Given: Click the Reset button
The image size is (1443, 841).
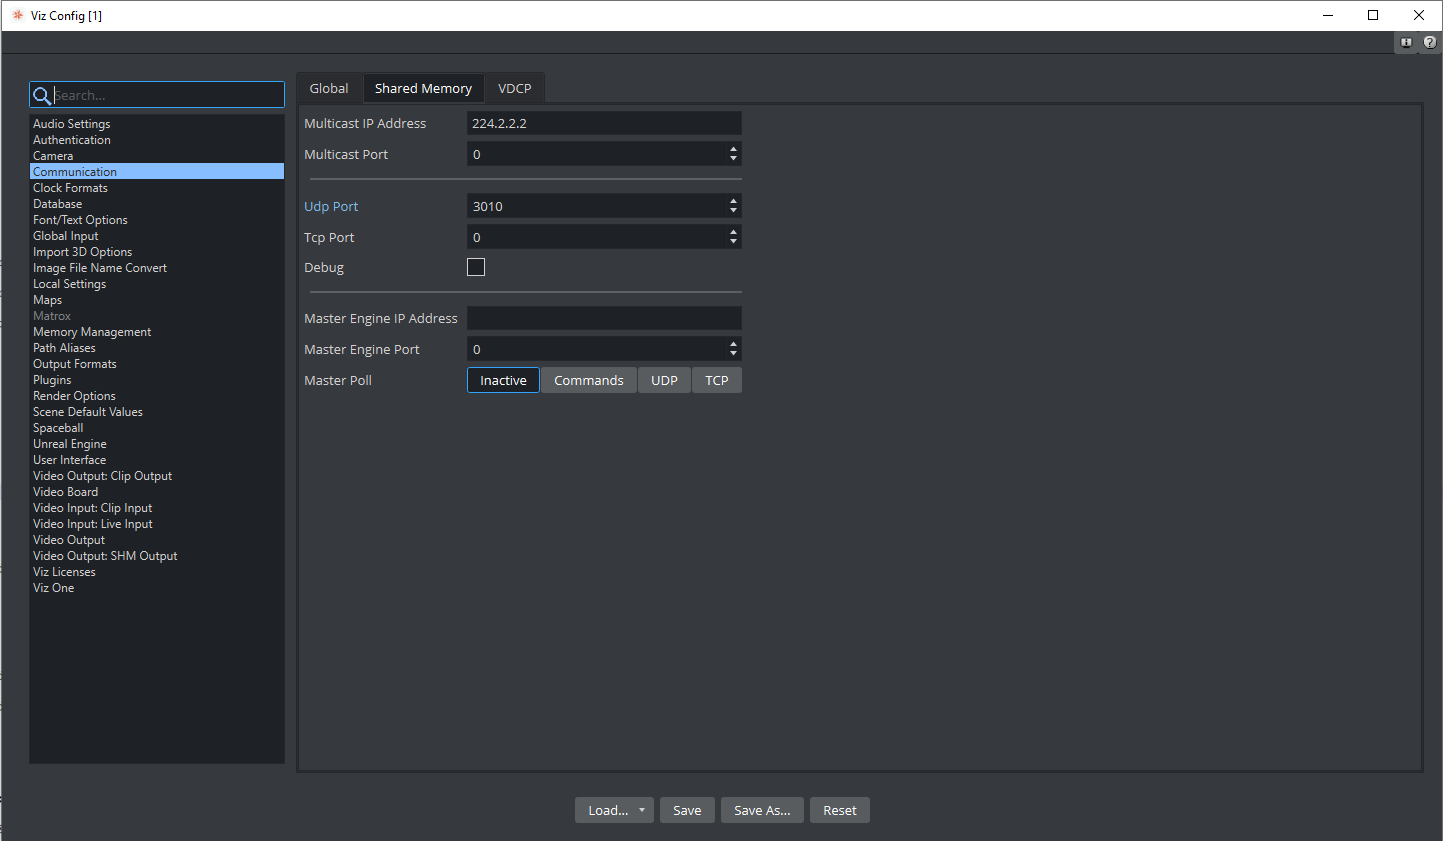Looking at the screenshot, I should point(839,810).
